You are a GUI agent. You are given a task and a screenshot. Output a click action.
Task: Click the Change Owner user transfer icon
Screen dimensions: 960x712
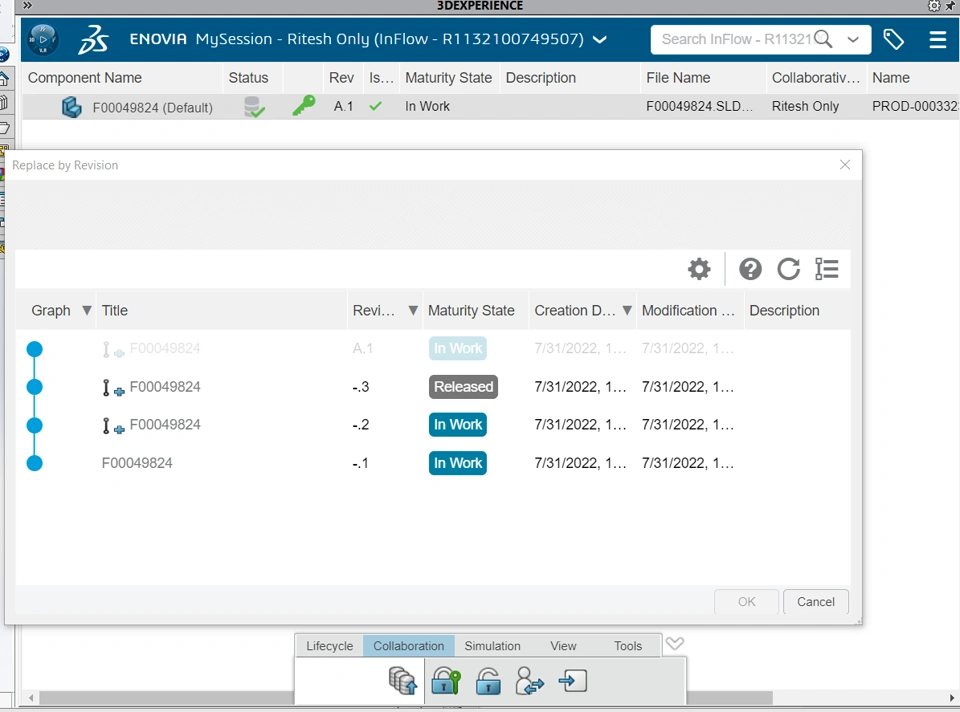click(x=530, y=680)
